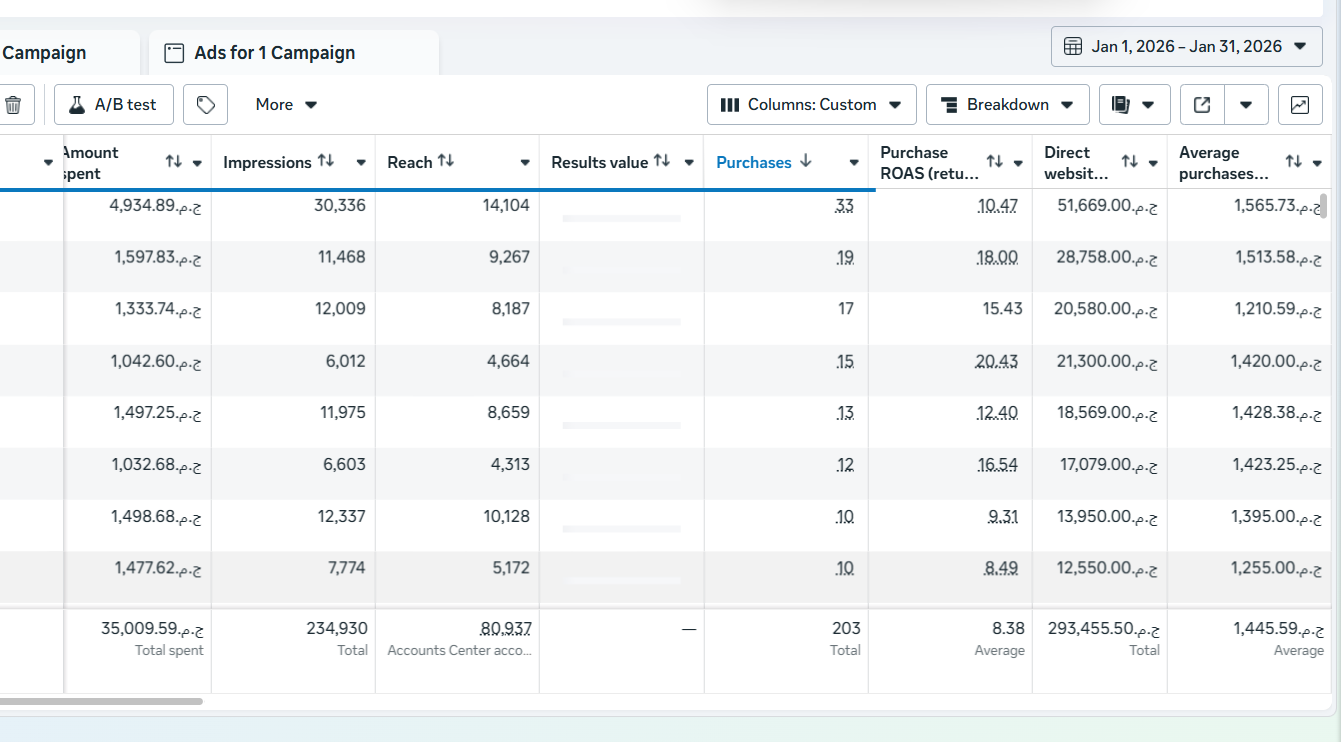
Task: Click the trash delete icon
Action: (x=14, y=105)
